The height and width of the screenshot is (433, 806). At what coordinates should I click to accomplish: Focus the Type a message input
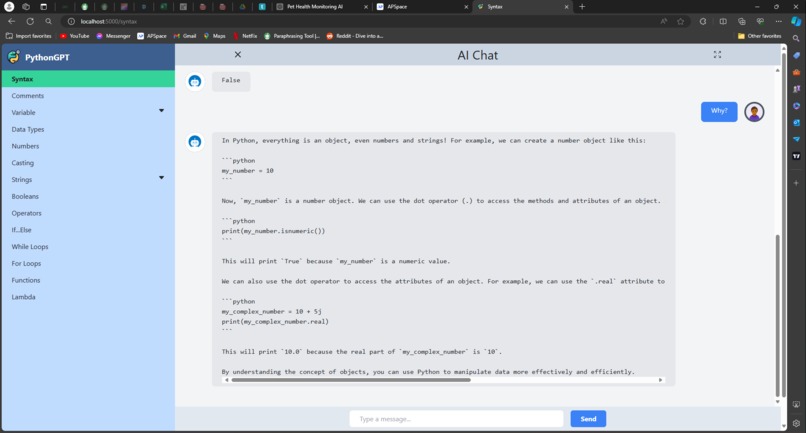(456, 419)
